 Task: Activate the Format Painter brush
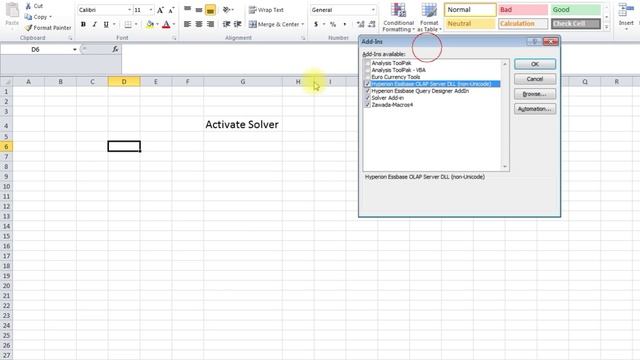(x=28, y=28)
